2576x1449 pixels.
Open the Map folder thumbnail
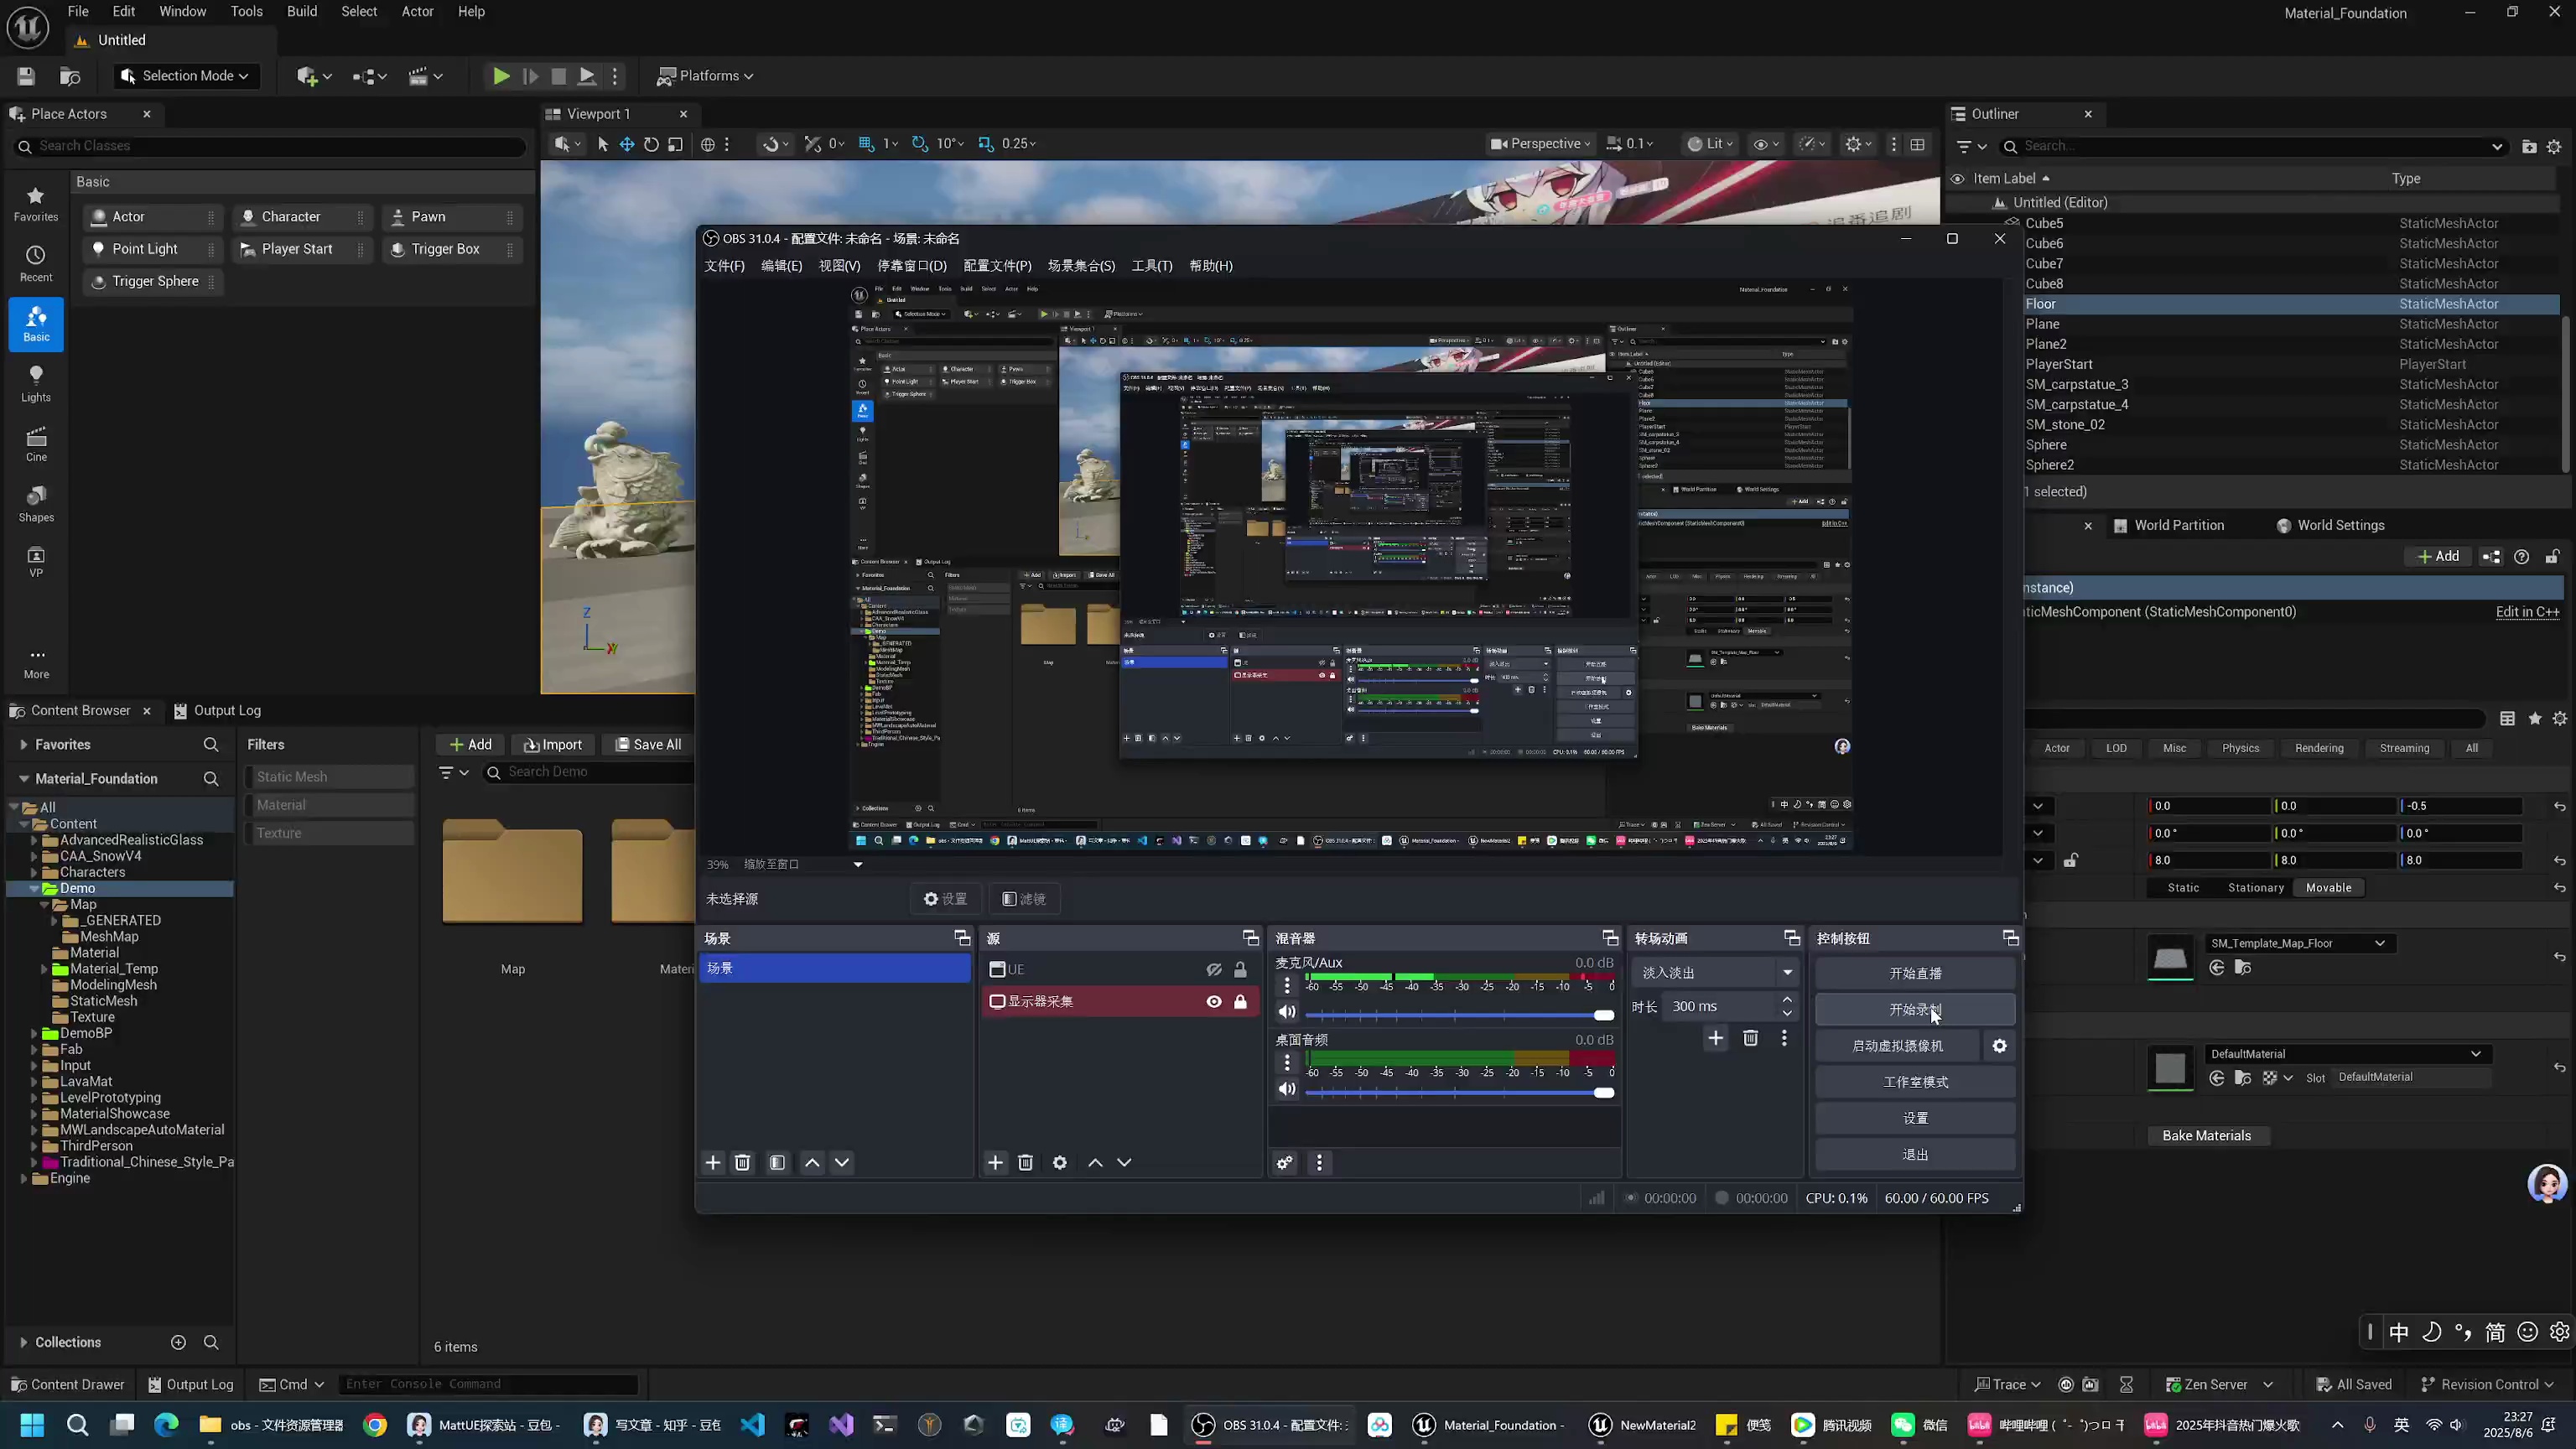click(513, 872)
